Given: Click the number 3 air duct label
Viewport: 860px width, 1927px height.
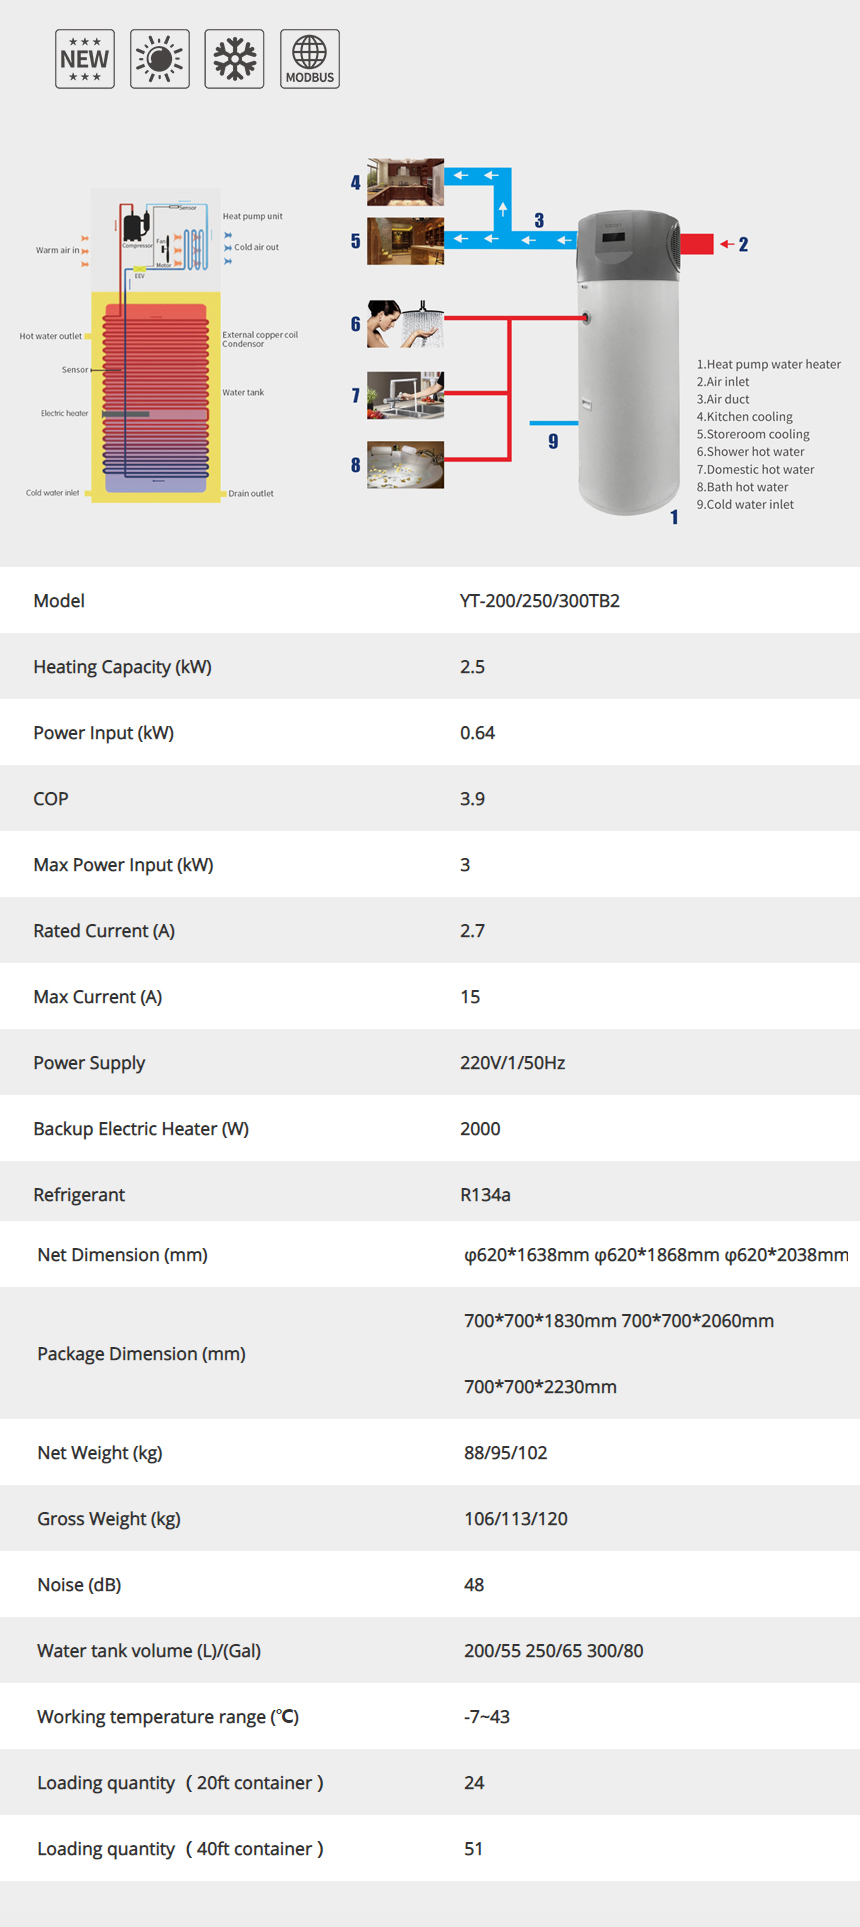Looking at the screenshot, I should [539, 220].
